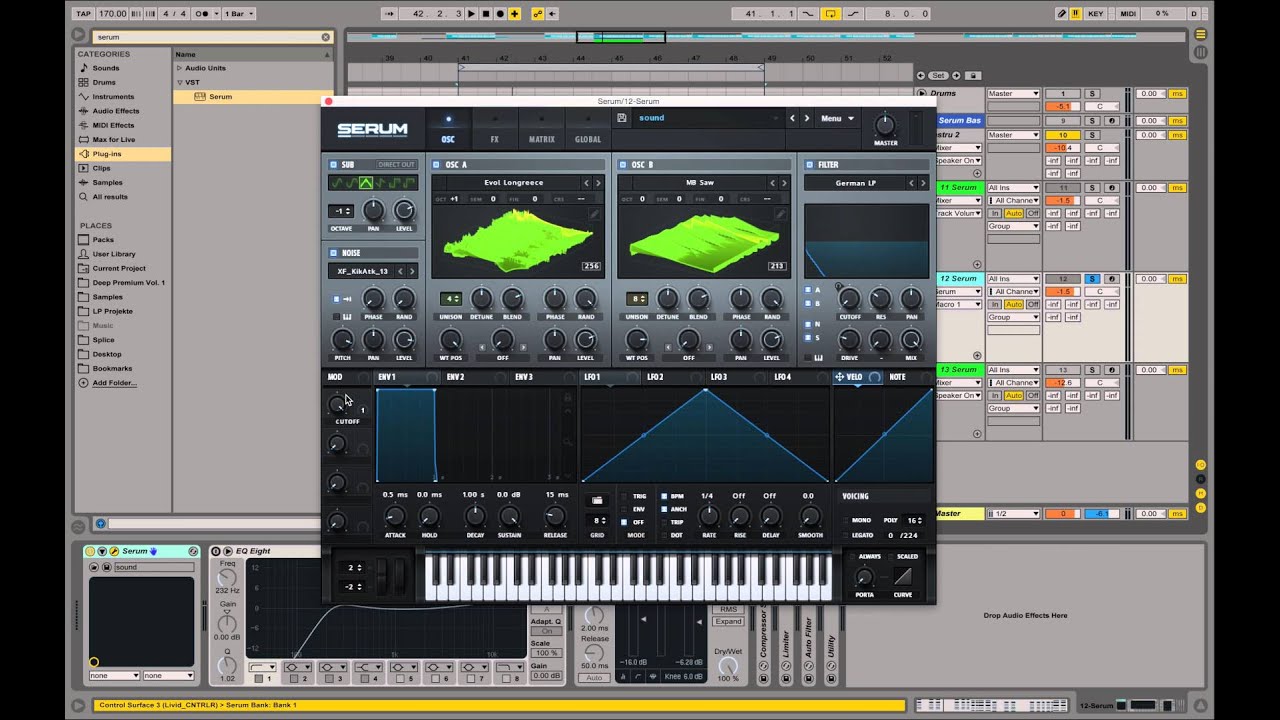Open the XF_KikAtk_13 noise sample selector
The height and width of the screenshot is (720, 1280).
362,271
